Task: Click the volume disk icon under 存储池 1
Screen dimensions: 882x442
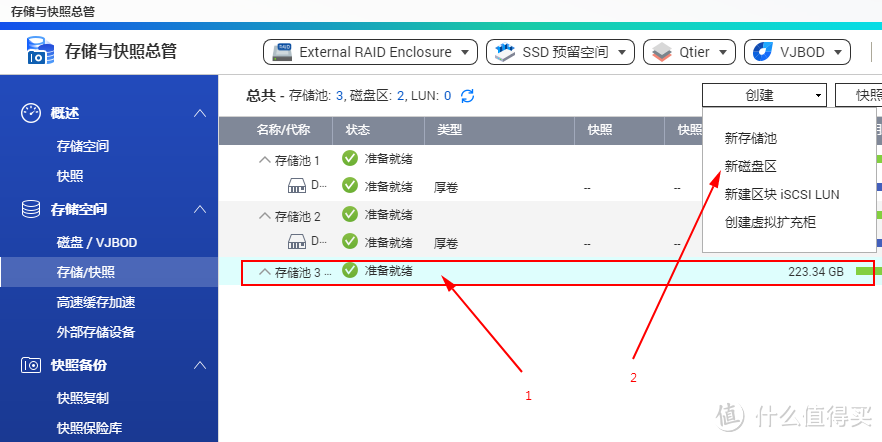Action: (296, 186)
